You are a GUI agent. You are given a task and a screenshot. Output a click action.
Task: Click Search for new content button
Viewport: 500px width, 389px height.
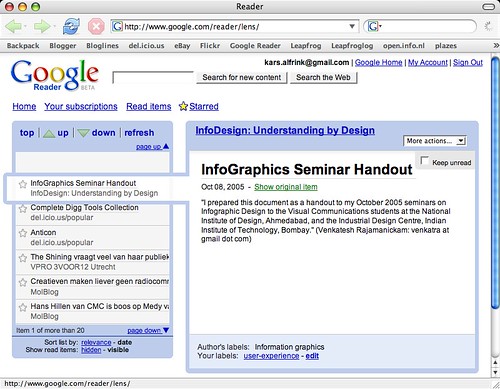(x=242, y=77)
